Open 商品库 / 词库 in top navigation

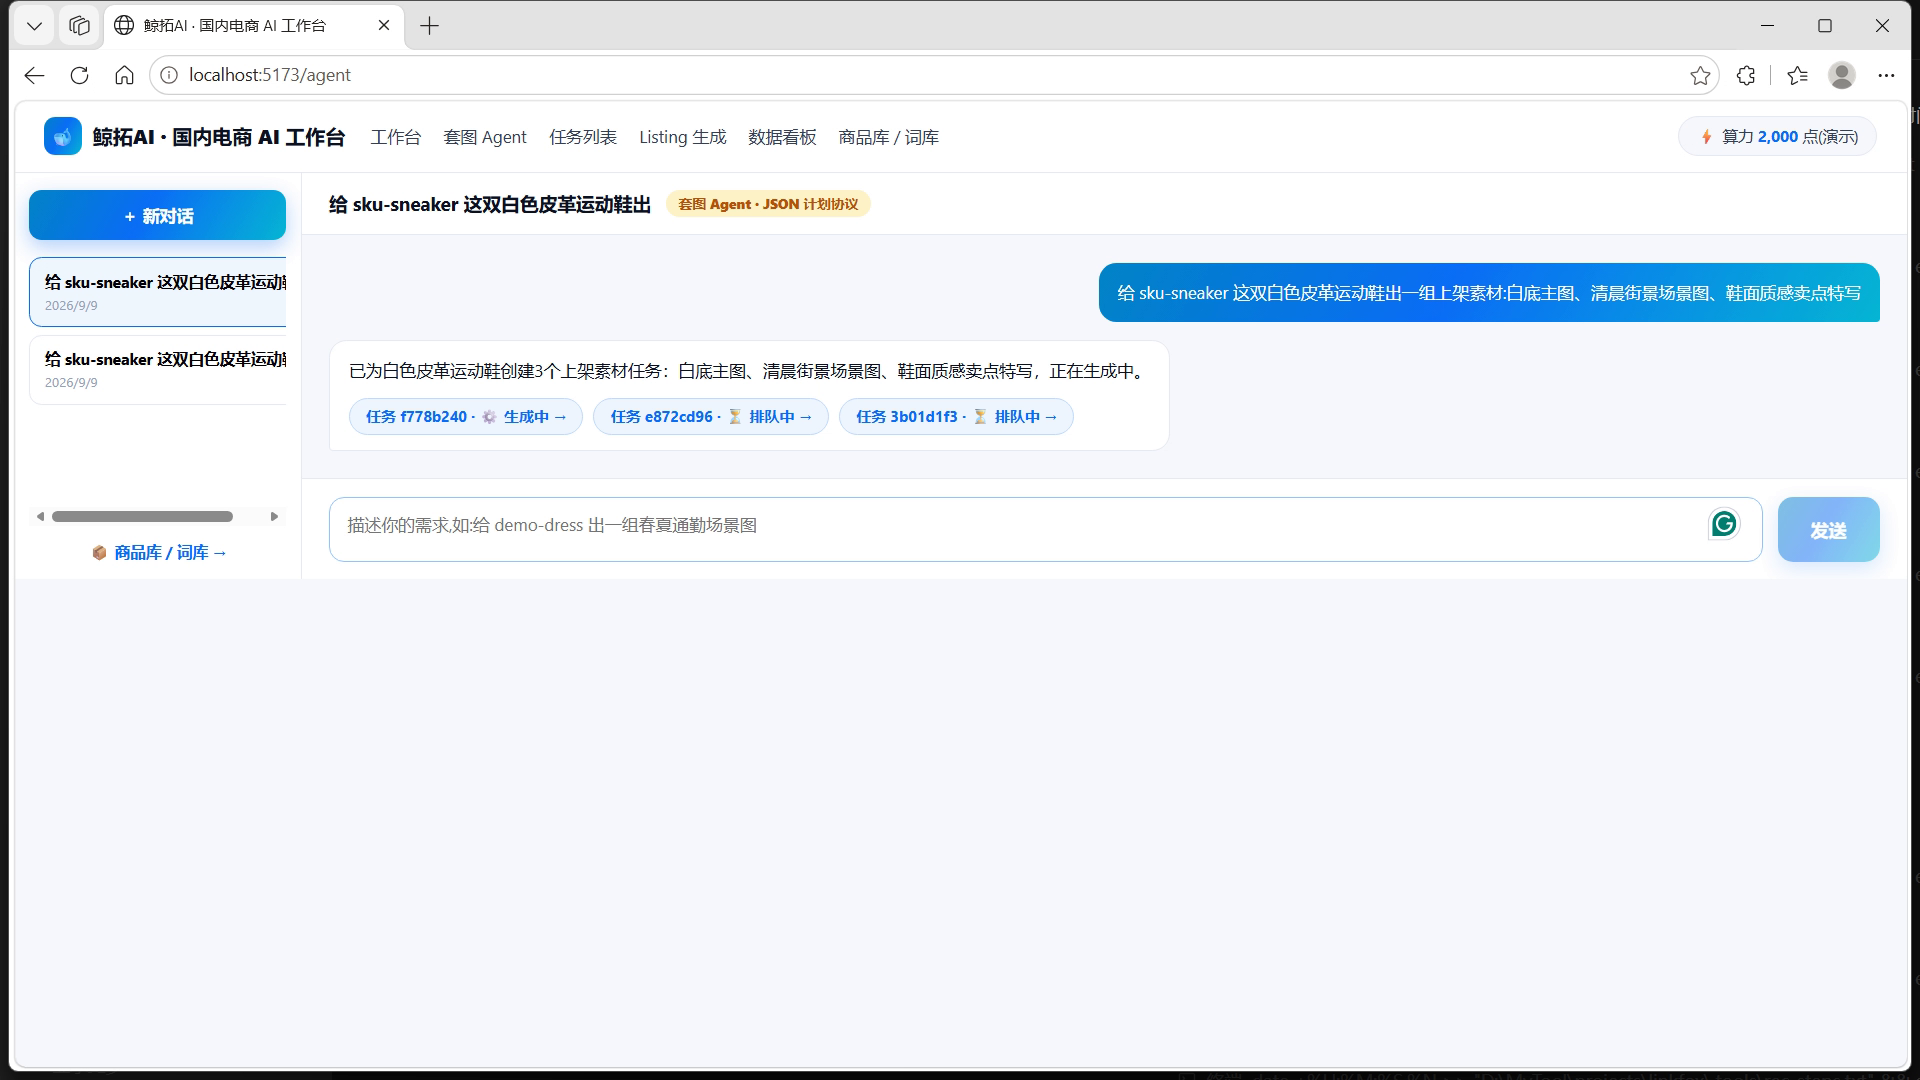click(888, 137)
